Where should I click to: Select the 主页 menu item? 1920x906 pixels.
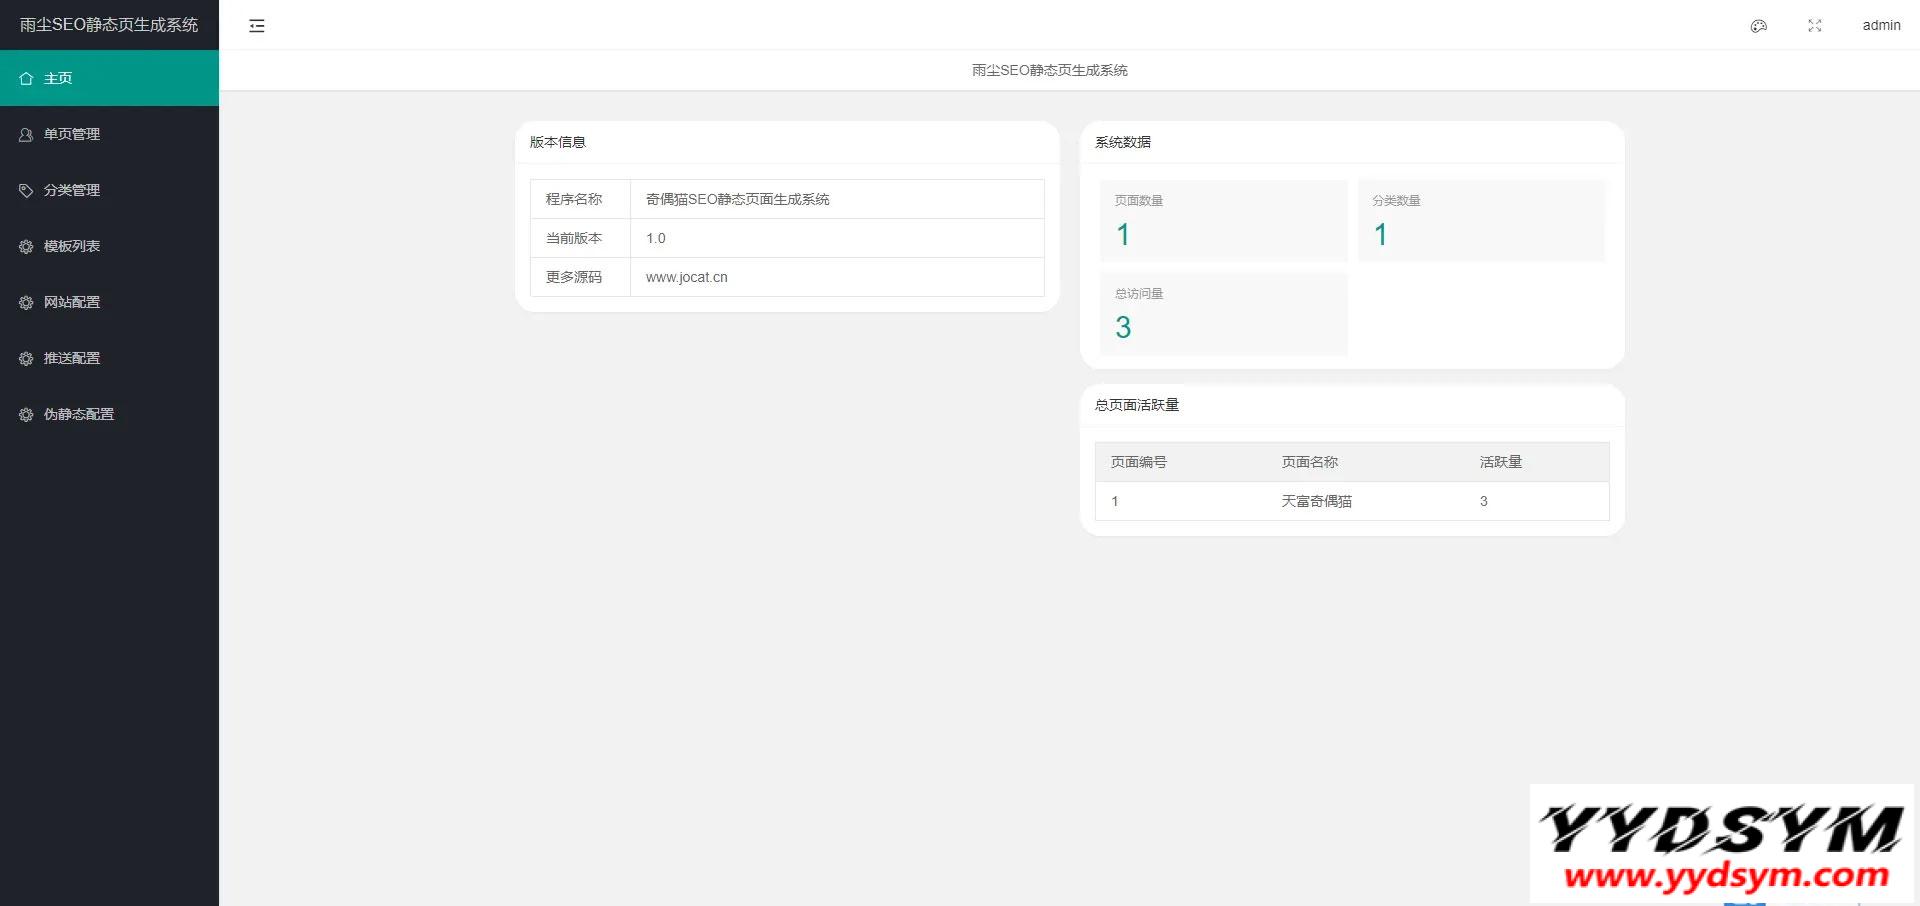(58, 78)
